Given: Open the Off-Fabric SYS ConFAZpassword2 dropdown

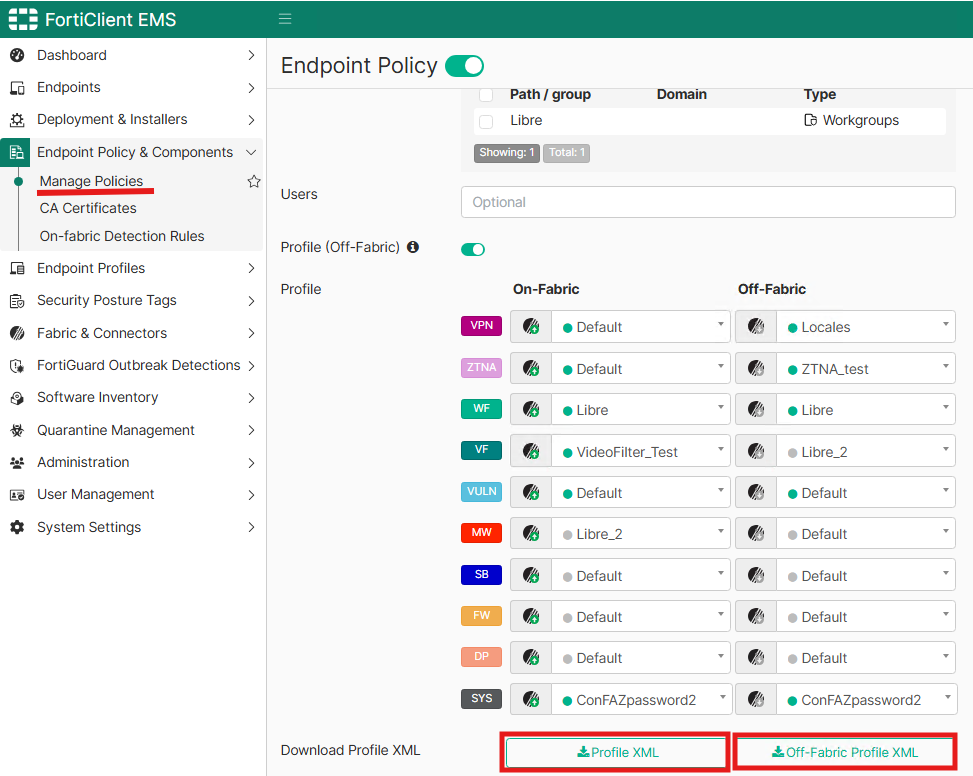Looking at the screenshot, I should click(867, 700).
